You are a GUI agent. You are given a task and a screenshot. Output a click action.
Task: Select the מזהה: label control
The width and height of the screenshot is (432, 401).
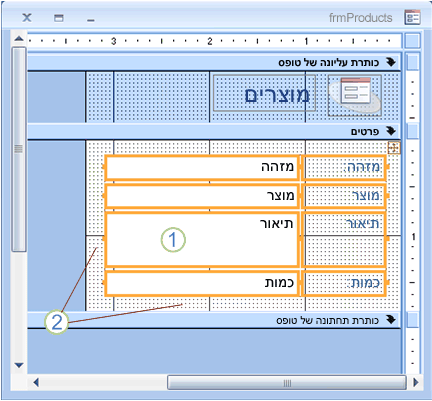coord(343,168)
